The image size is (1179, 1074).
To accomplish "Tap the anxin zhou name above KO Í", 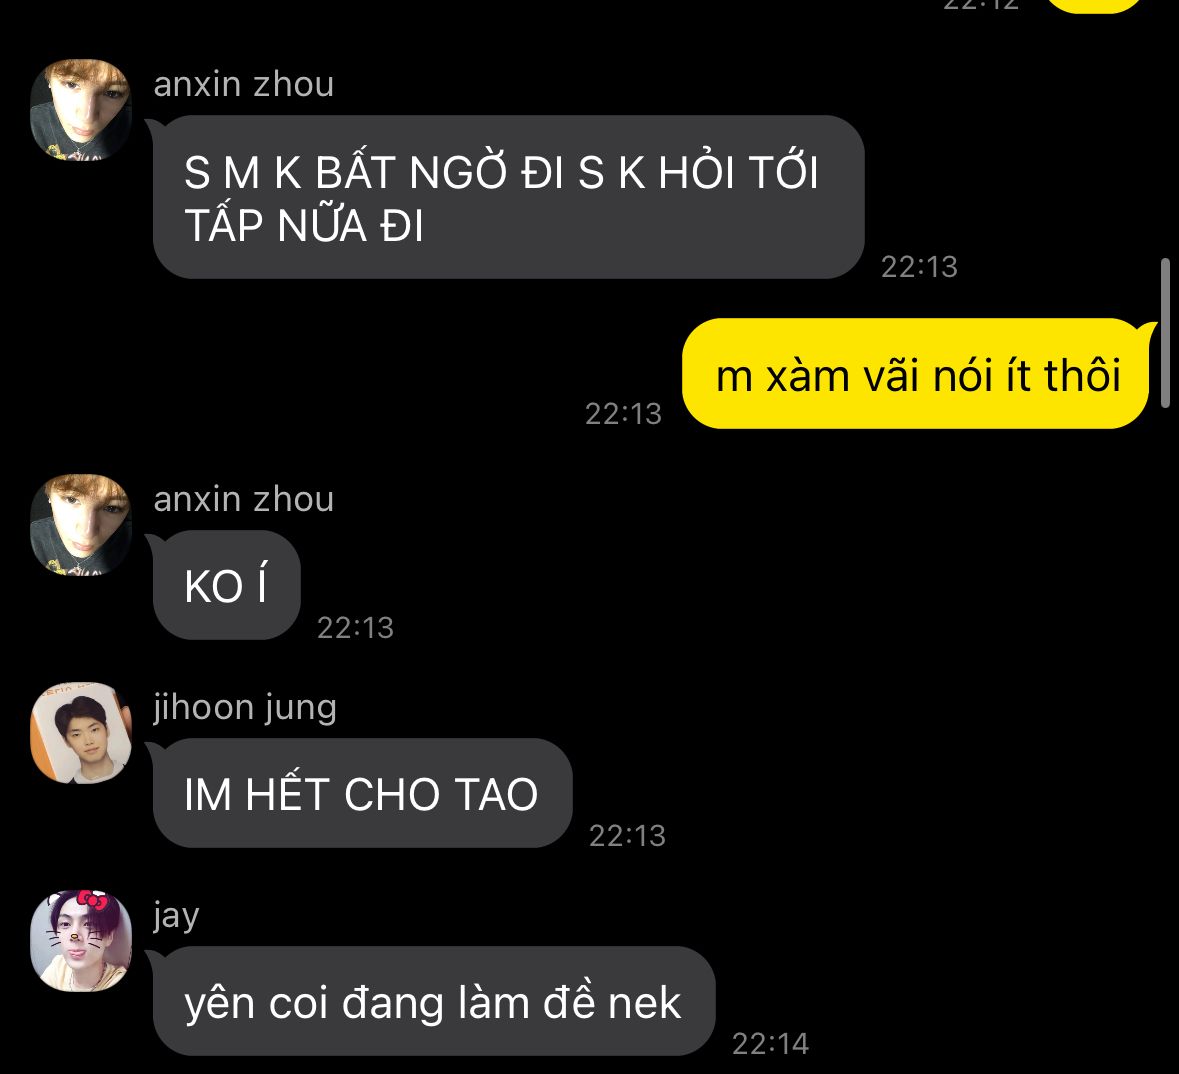I will [244, 499].
